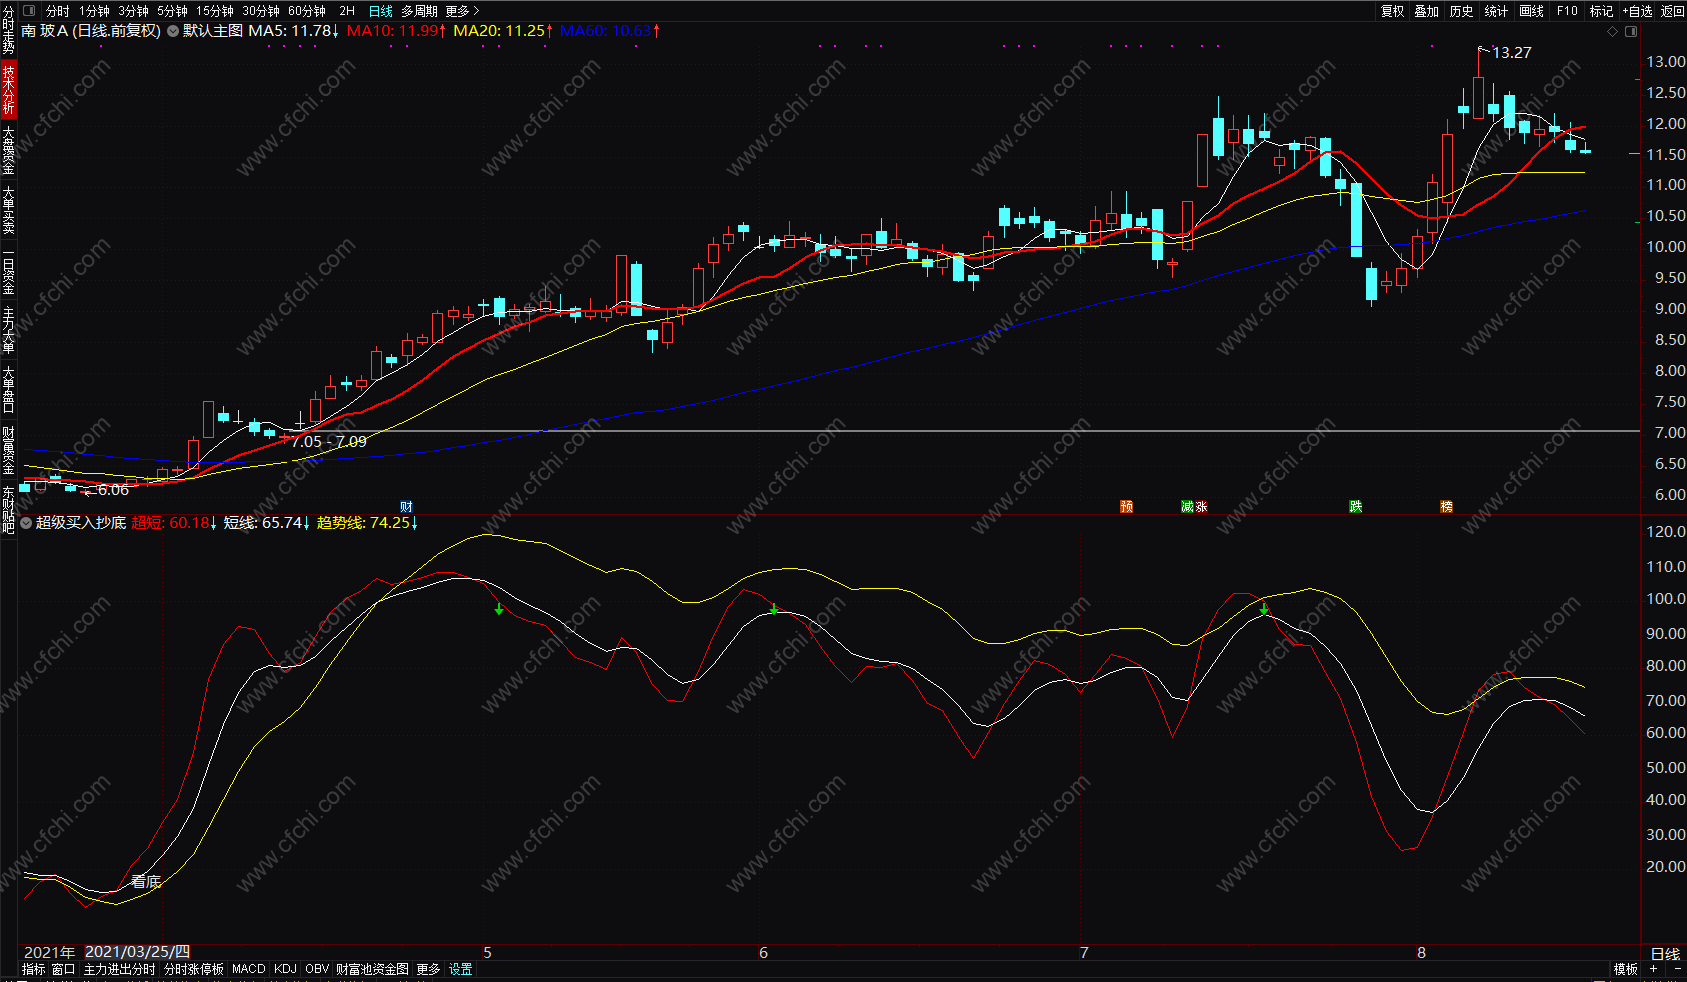This screenshot has width=1687, height=982.
Task: Click the green 跌 event marker
Action: pyautogui.click(x=1355, y=507)
